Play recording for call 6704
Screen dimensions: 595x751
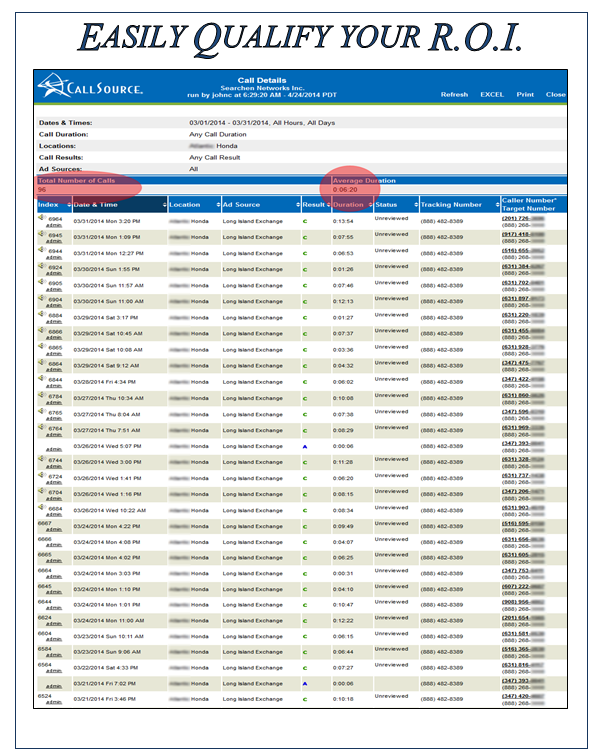tap(42, 491)
